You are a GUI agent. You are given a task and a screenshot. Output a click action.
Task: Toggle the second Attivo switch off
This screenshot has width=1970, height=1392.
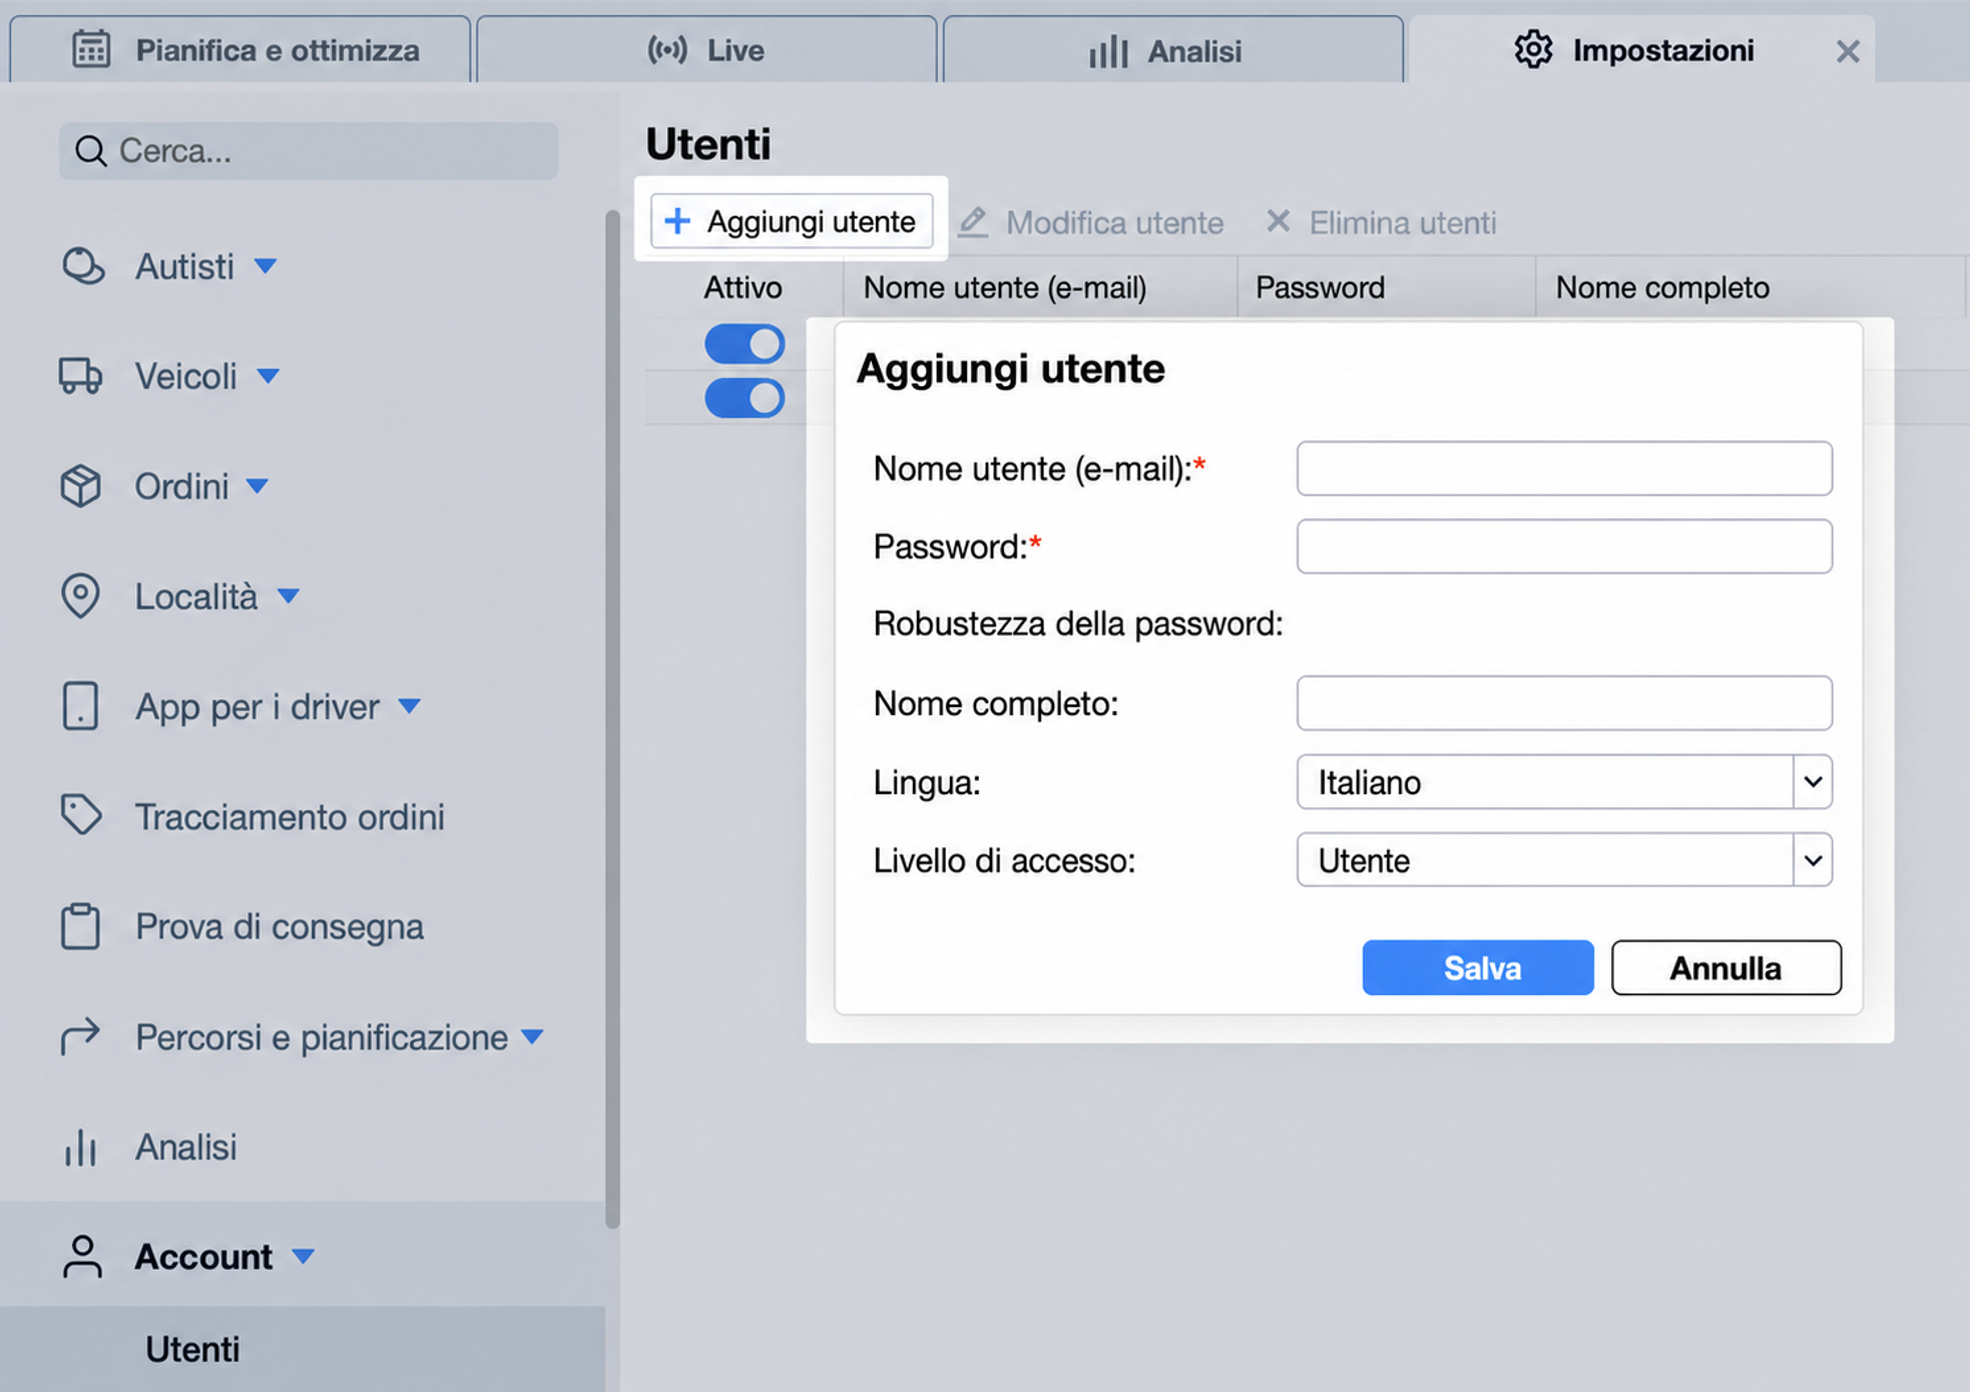point(745,398)
